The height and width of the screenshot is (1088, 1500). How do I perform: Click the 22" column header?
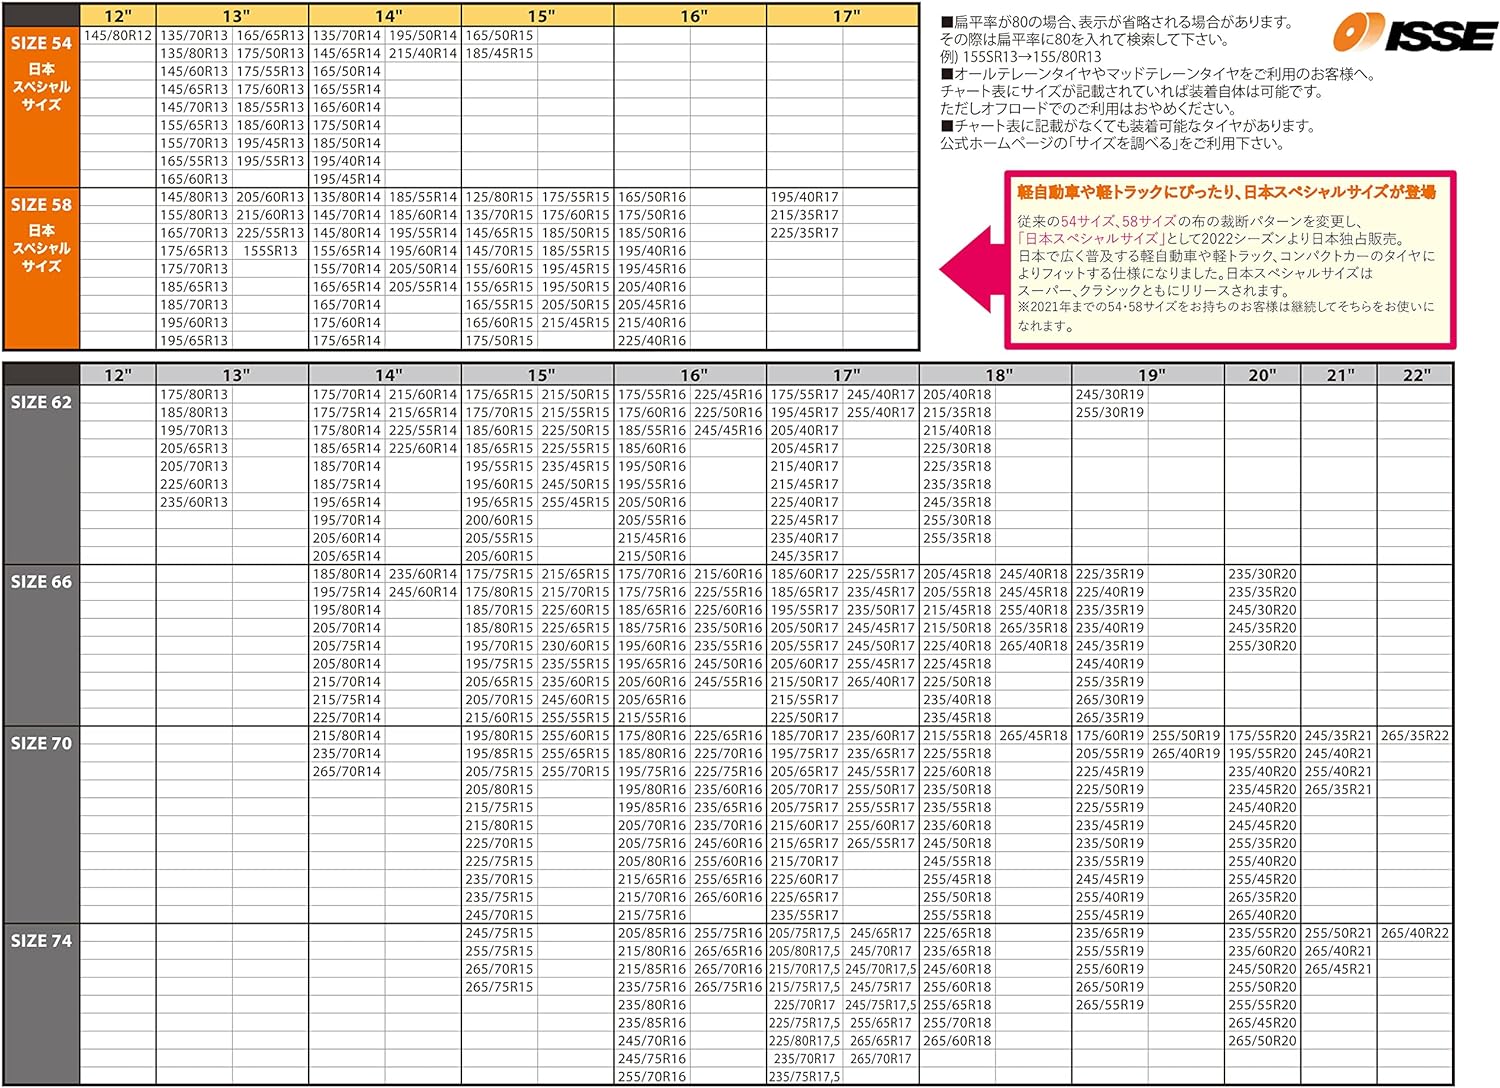[x=1415, y=375]
